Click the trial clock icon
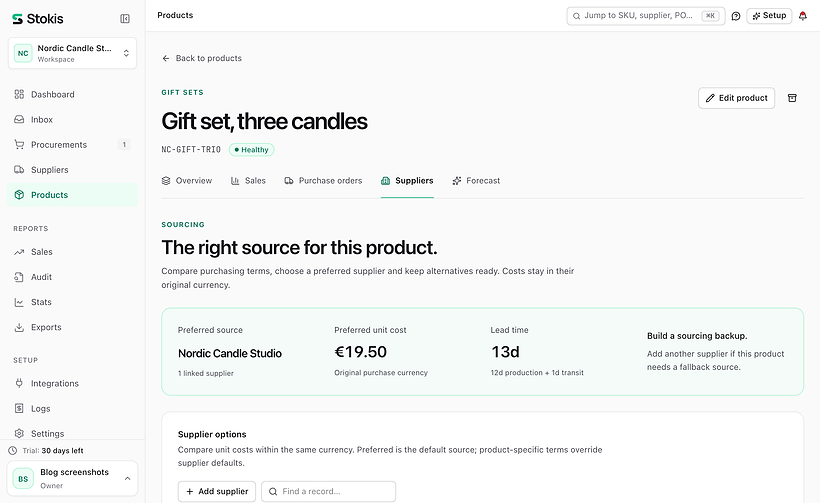The height and width of the screenshot is (503, 820). pos(13,451)
